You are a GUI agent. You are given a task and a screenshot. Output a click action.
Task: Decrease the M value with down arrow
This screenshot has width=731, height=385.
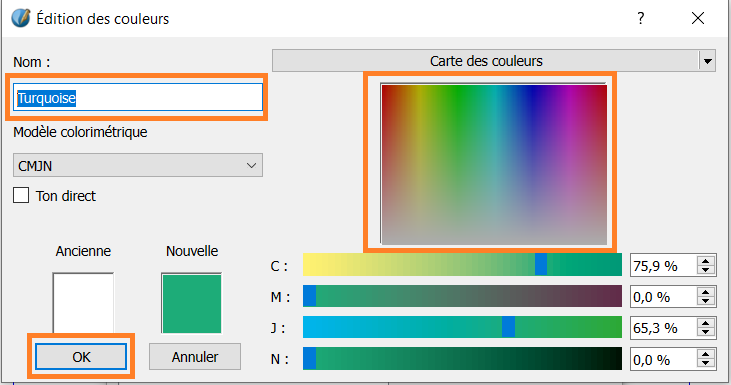click(x=706, y=302)
